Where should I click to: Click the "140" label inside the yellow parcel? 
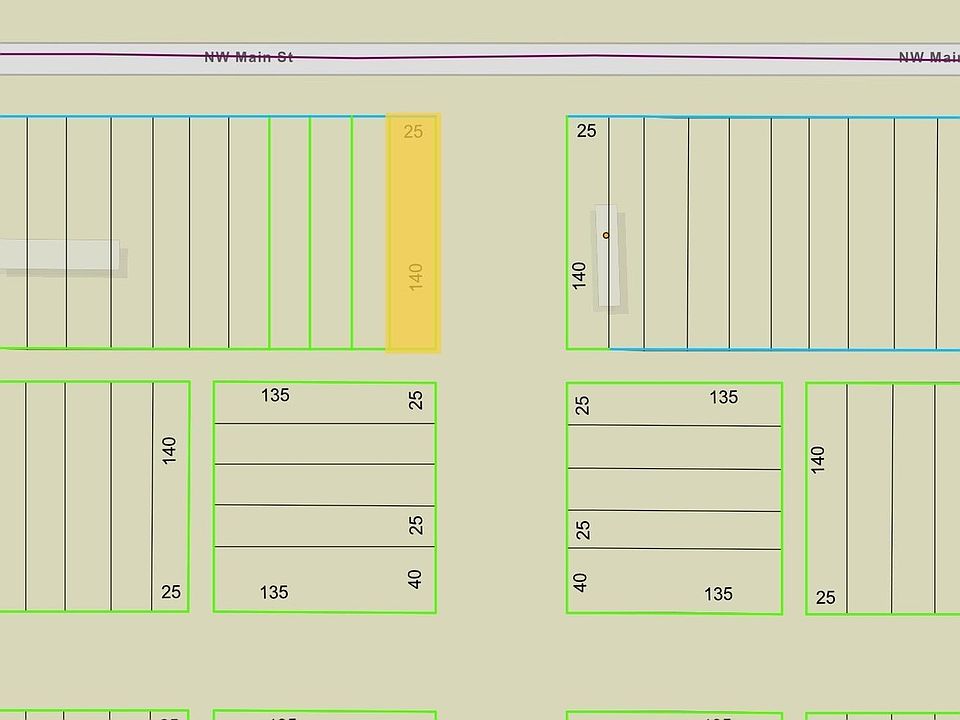coord(415,277)
